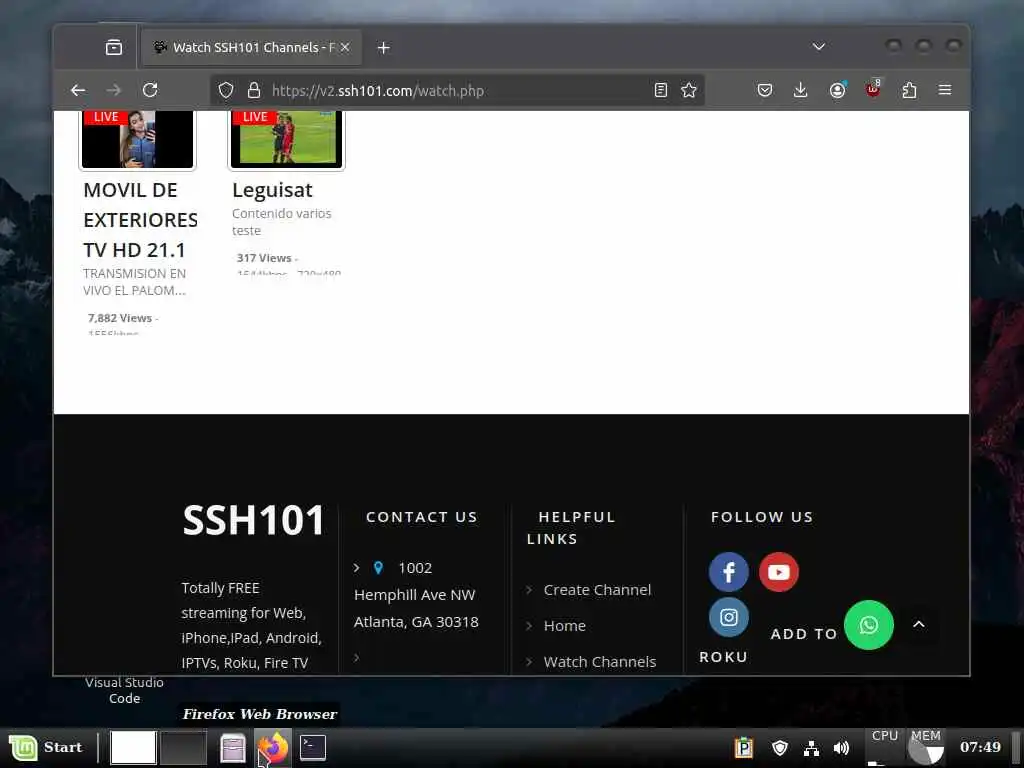Click the '317 Views' text
1024x768 pixels.
click(x=264, y=258)
